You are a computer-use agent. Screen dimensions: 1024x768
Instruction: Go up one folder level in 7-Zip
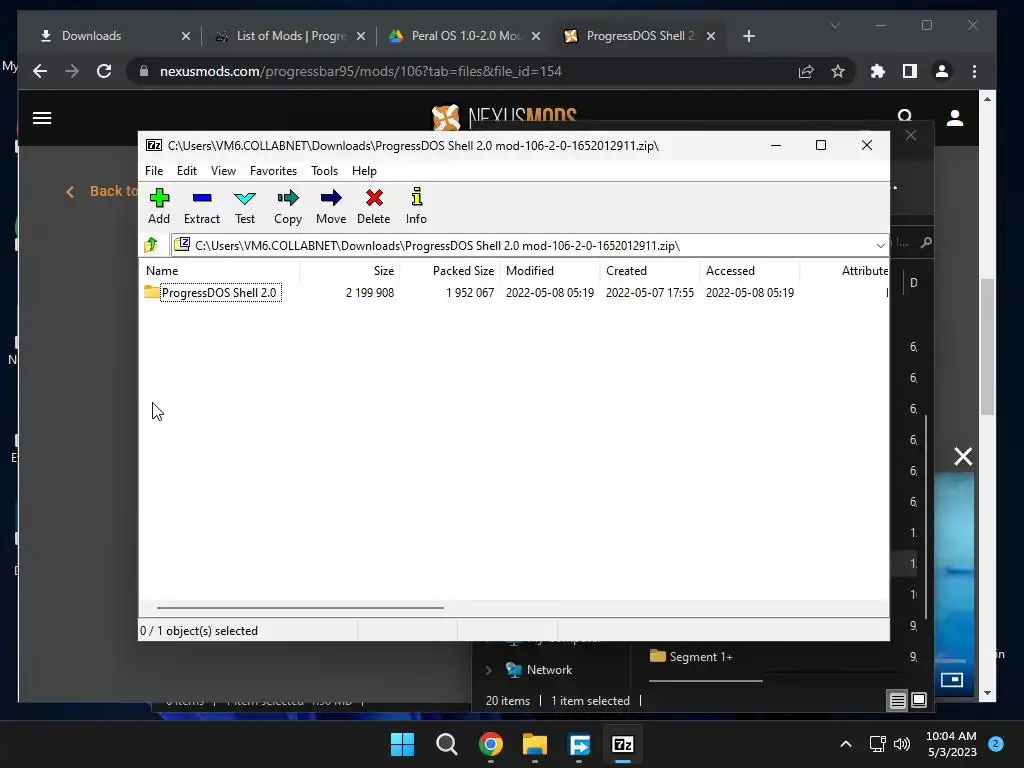click(152, 245)
